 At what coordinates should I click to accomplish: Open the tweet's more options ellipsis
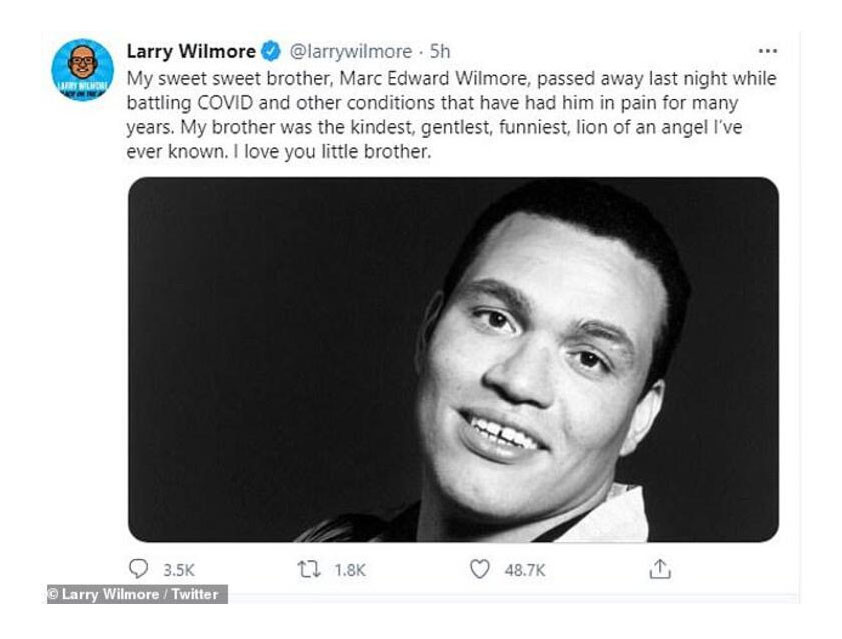coord(767,51)
